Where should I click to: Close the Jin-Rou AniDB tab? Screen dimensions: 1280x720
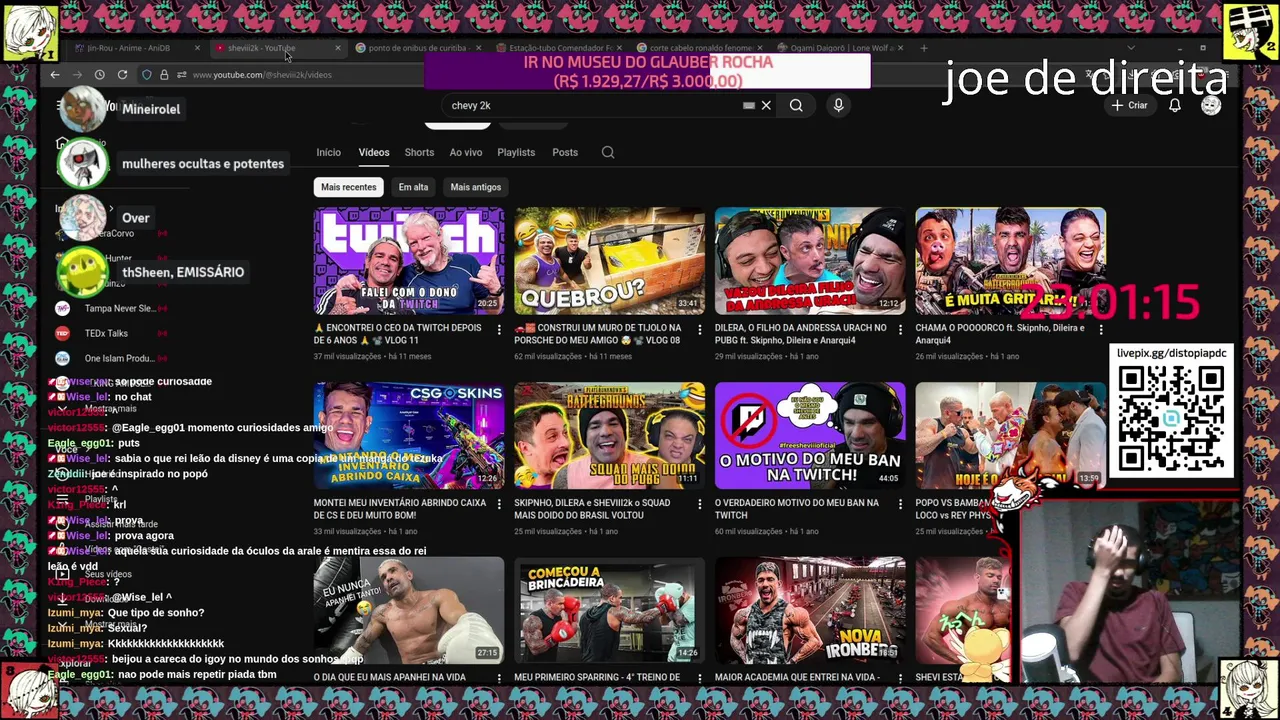point(196,48)
